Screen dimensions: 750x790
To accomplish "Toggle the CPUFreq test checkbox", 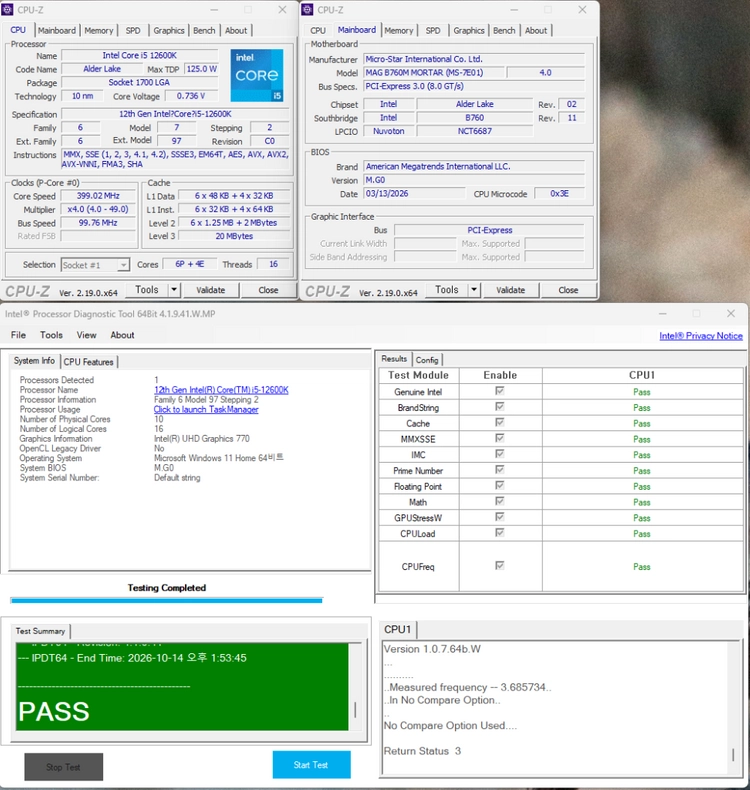I will pyautogui.click(x=500, y=566).
